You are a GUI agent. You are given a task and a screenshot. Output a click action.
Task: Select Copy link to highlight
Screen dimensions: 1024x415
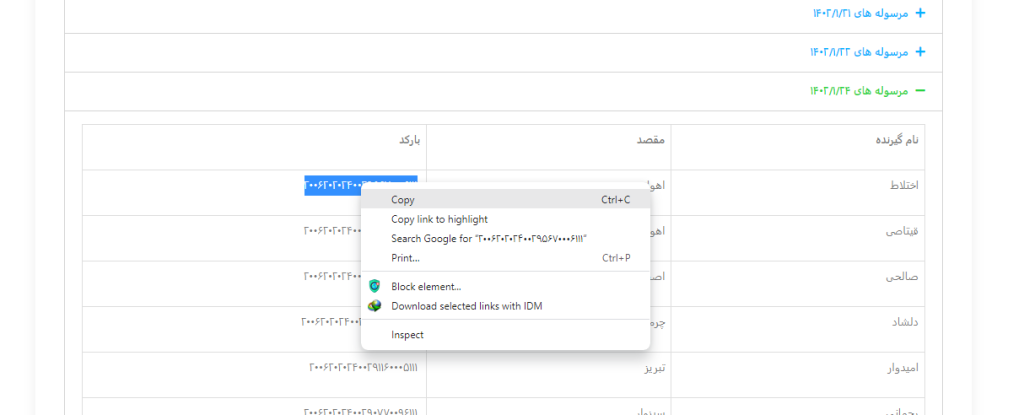pyautogui.click(x=439, y=219)
